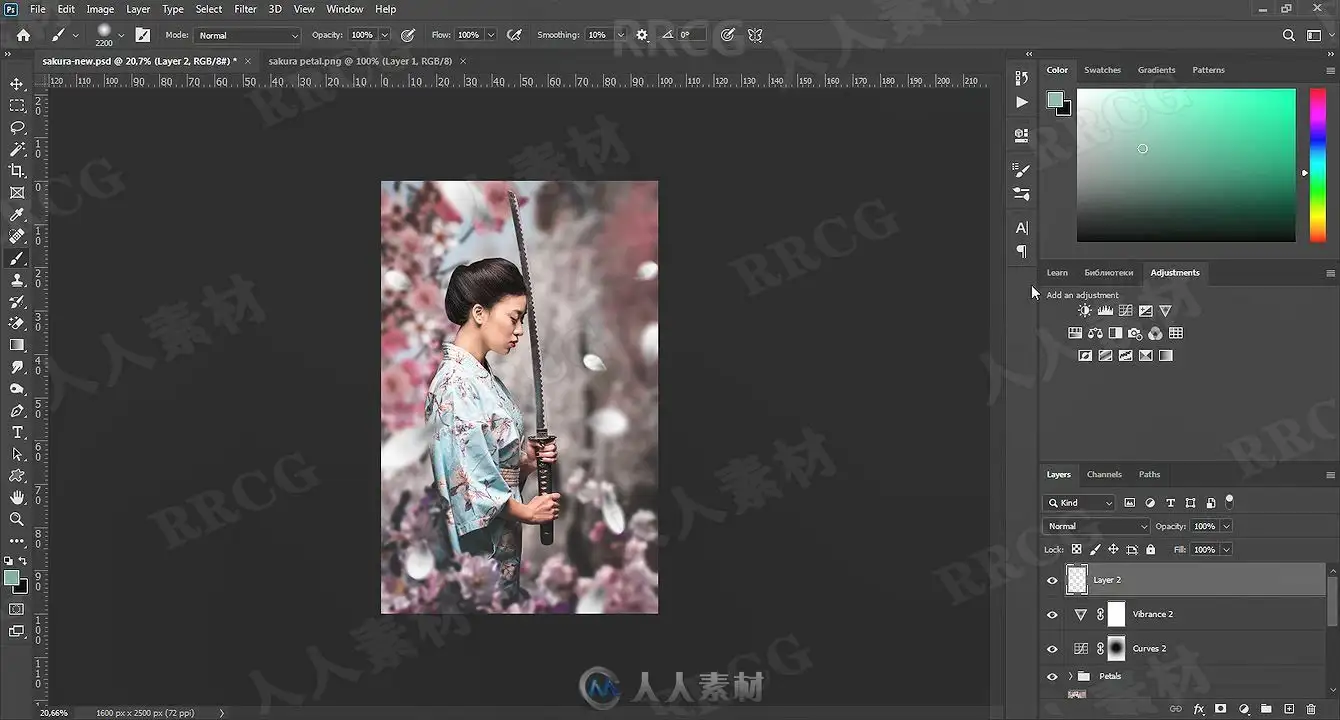
Task: Select the Pen tool
Action: (x=17, y=411)
